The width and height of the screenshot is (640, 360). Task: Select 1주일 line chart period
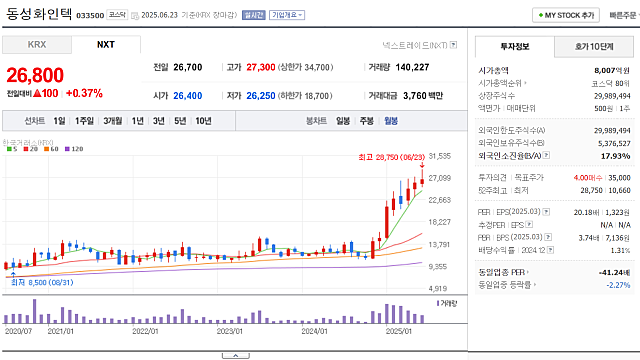click(84, 121)
